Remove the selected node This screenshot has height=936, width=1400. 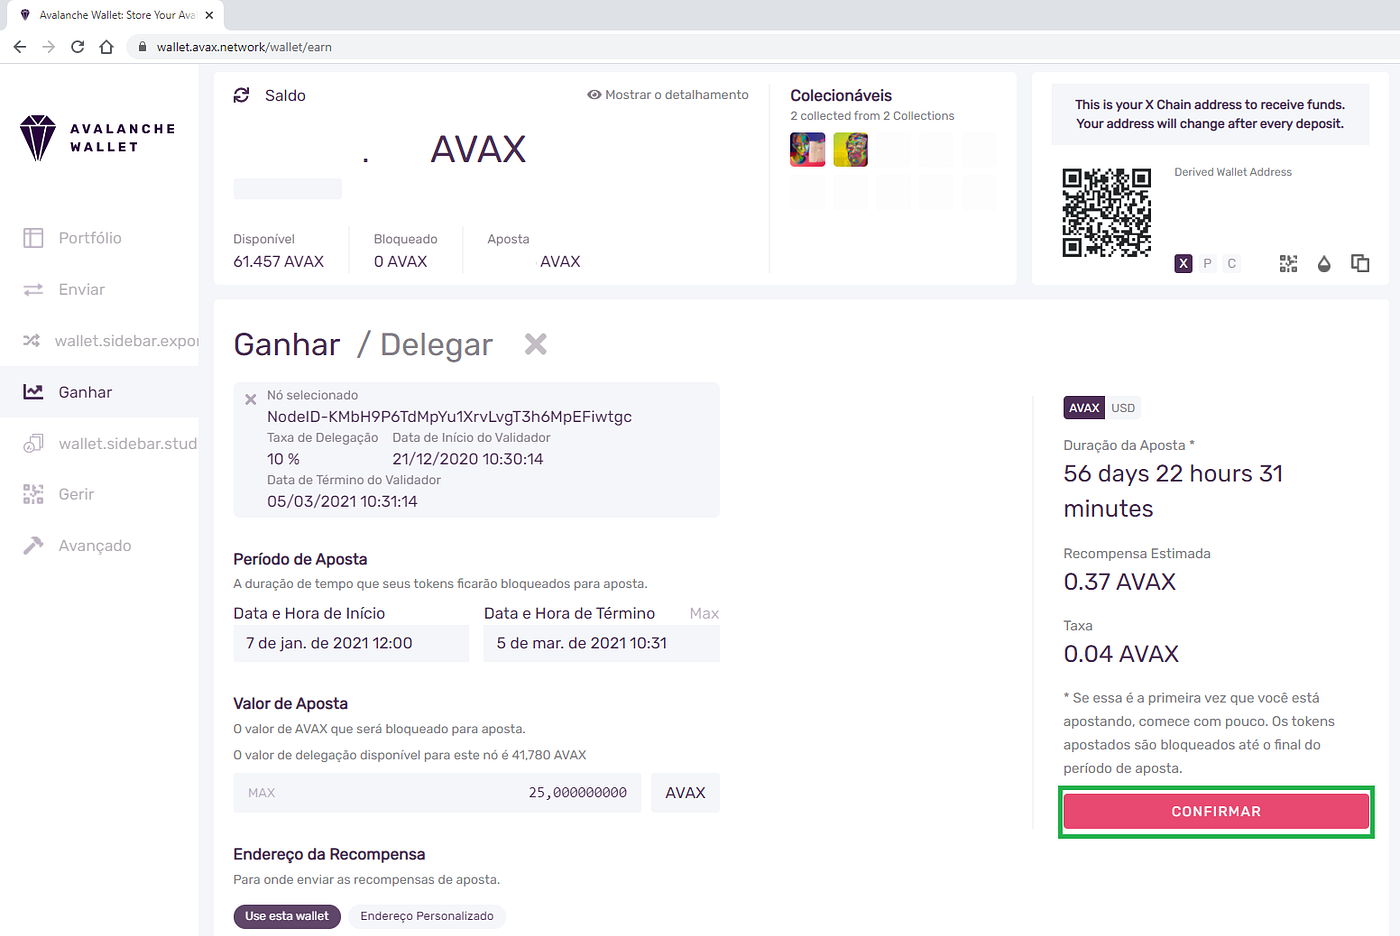251,399
